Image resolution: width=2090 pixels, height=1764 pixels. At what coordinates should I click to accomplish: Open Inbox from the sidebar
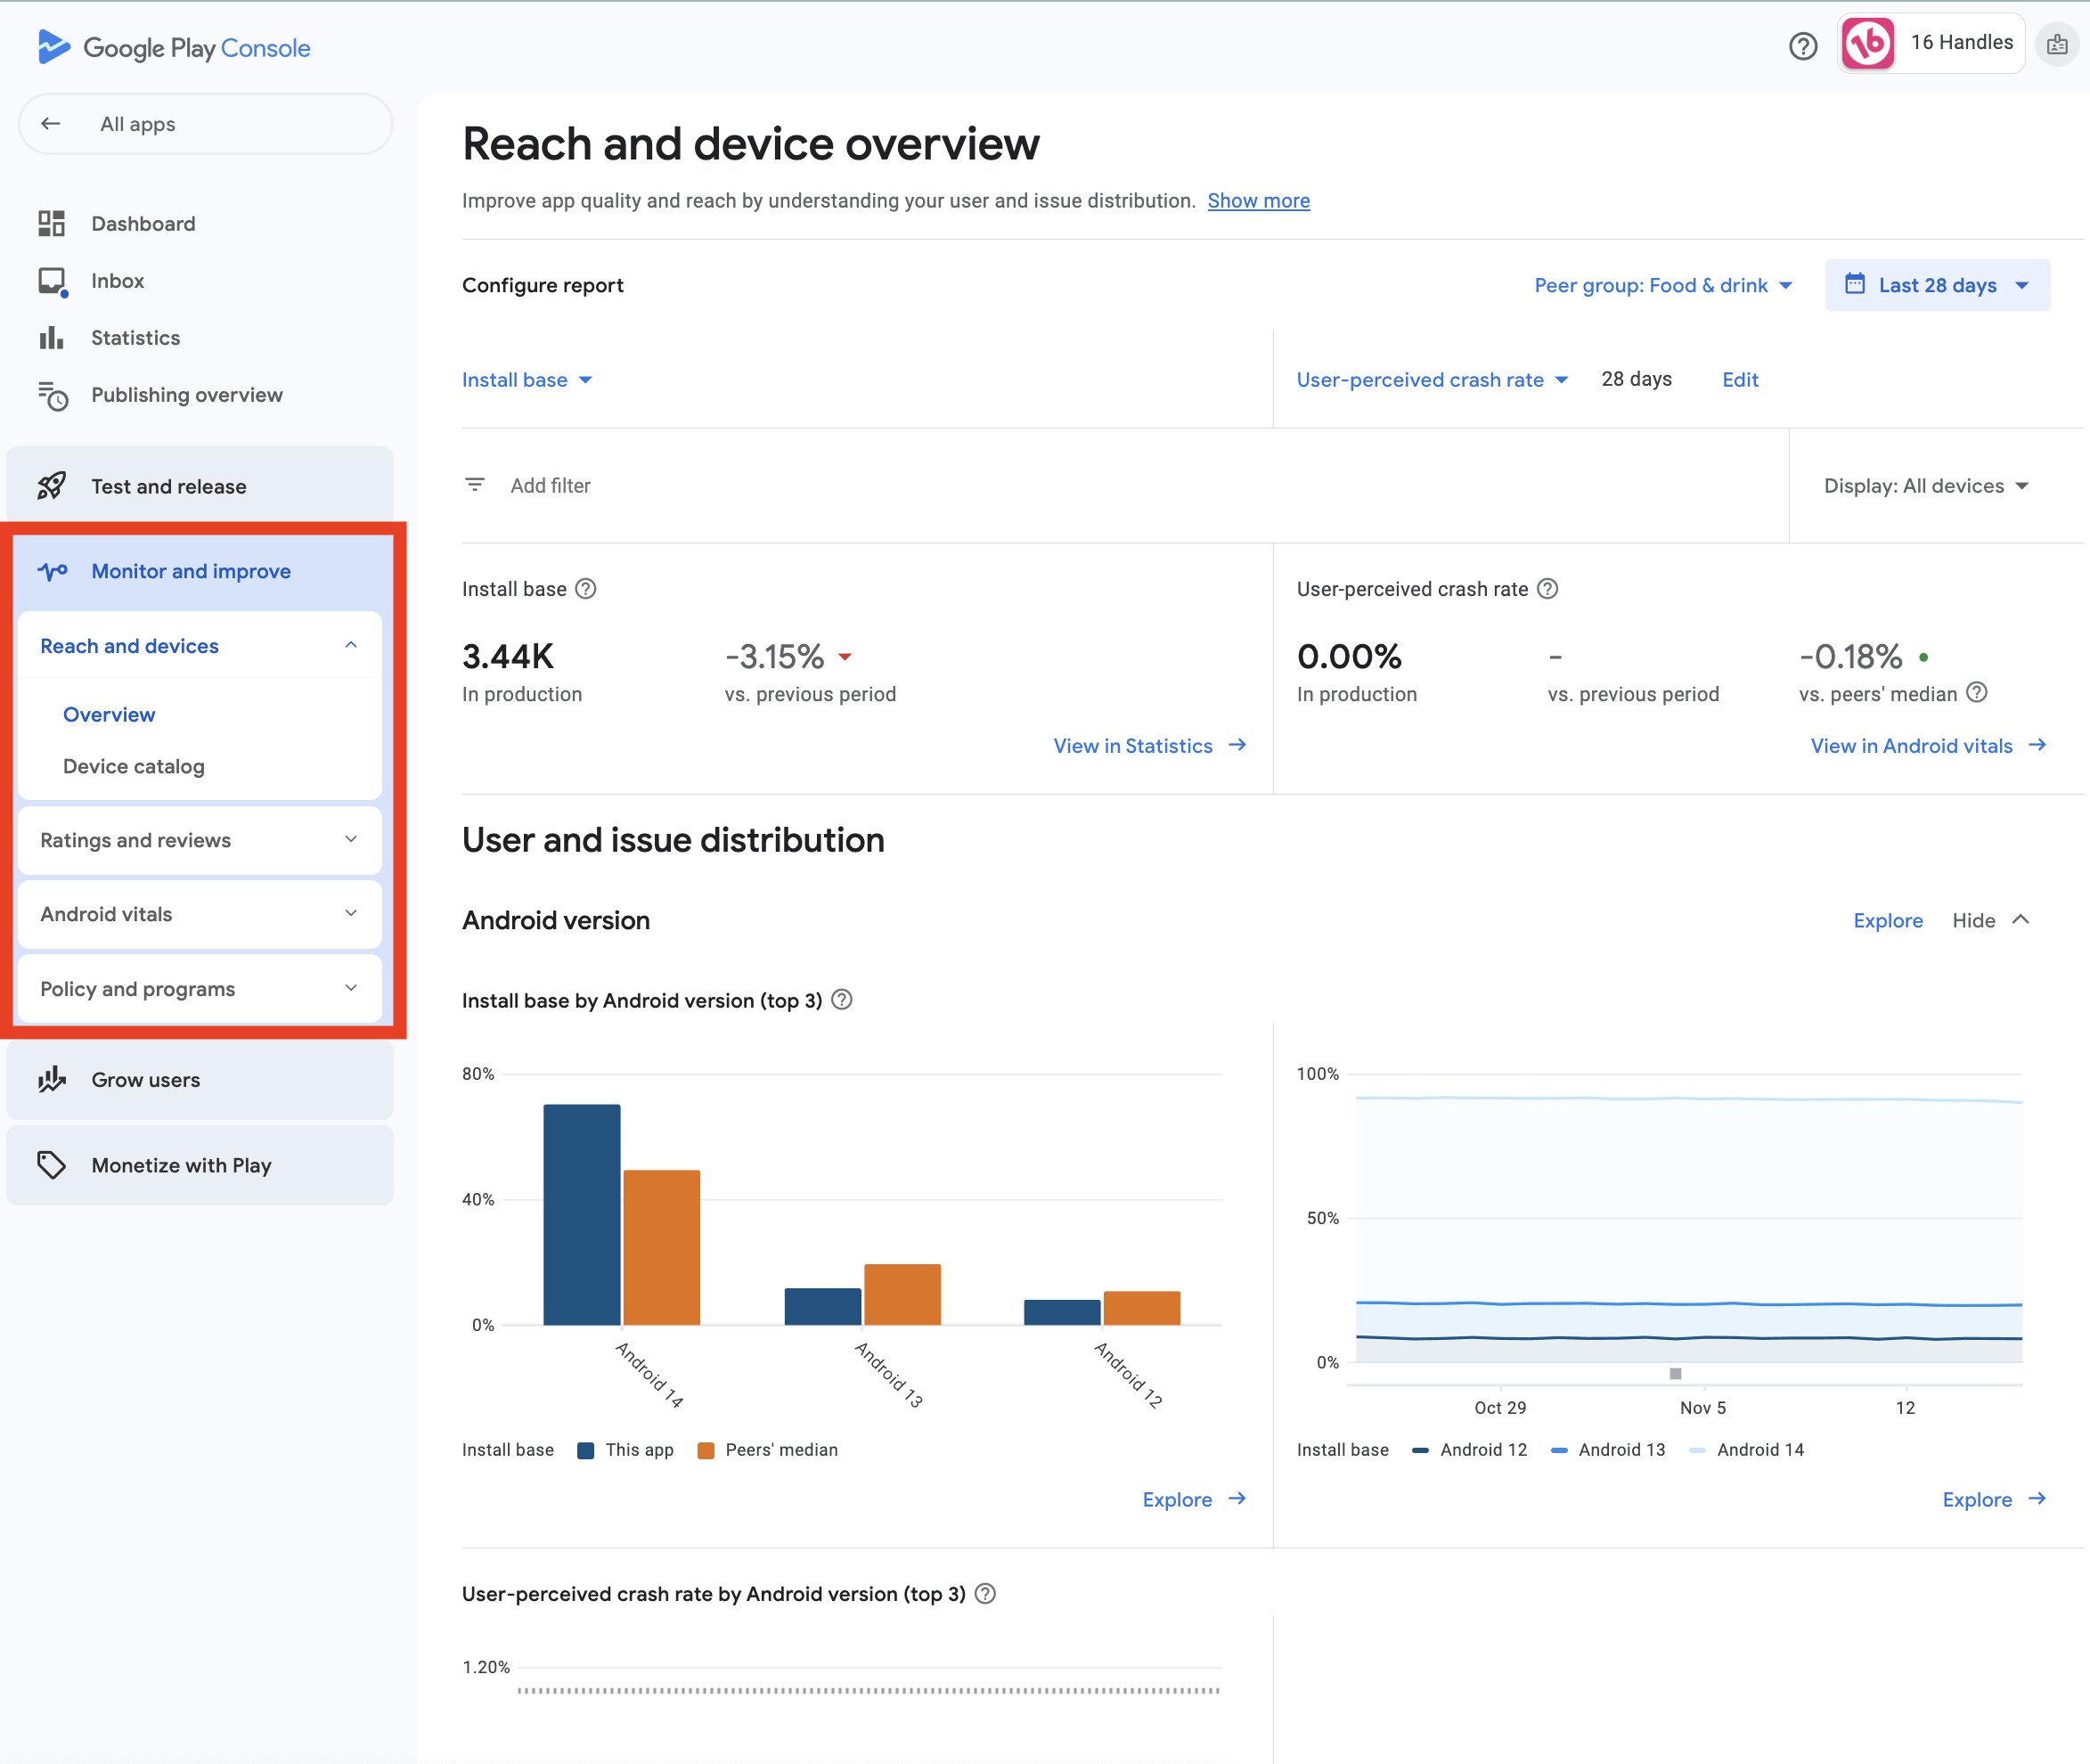[x=118, y=281]
